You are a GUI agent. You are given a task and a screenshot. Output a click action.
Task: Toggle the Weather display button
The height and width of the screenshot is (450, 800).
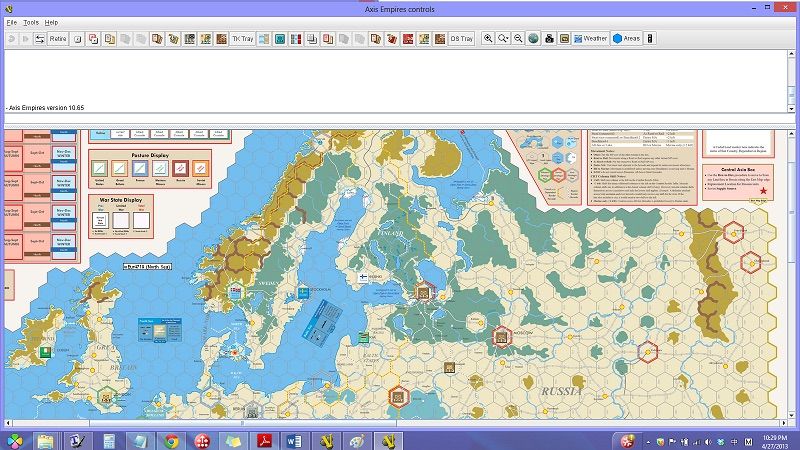click(x=590, y=39)
